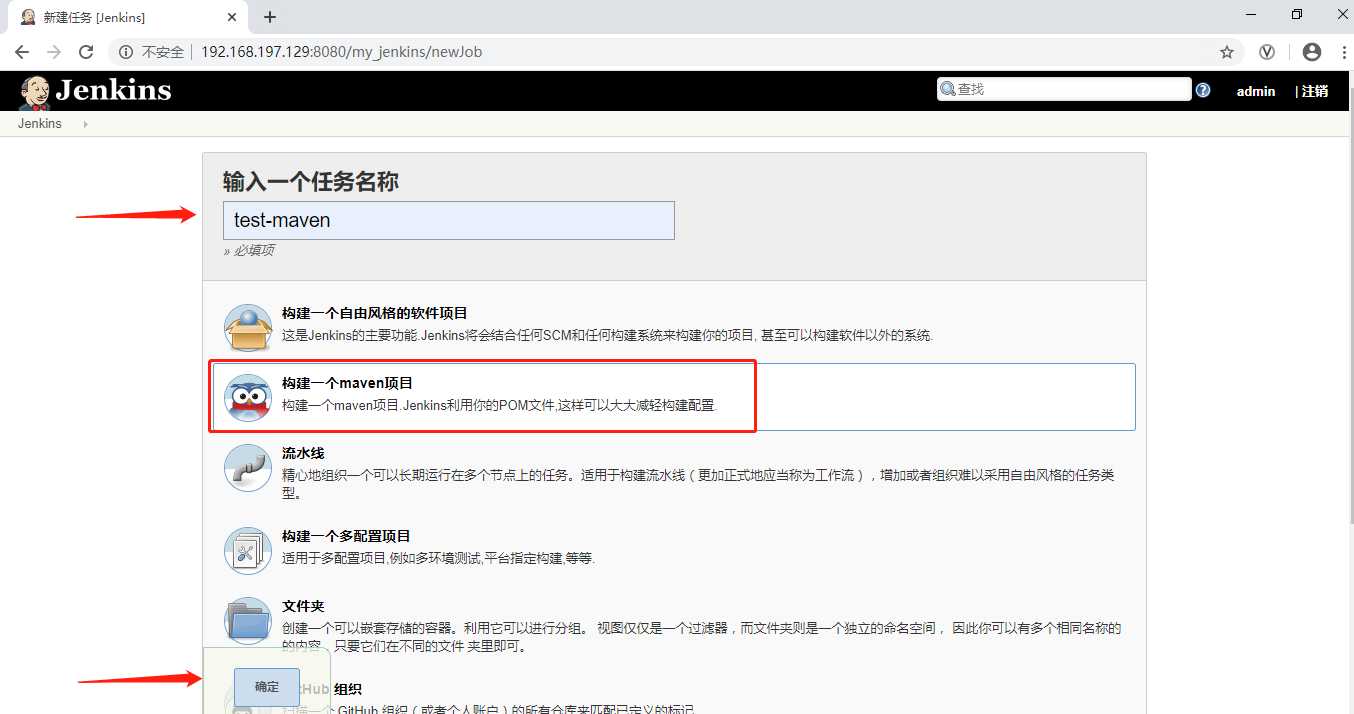
Task: Open the browser profile avatar icon
Action: 1312,52
